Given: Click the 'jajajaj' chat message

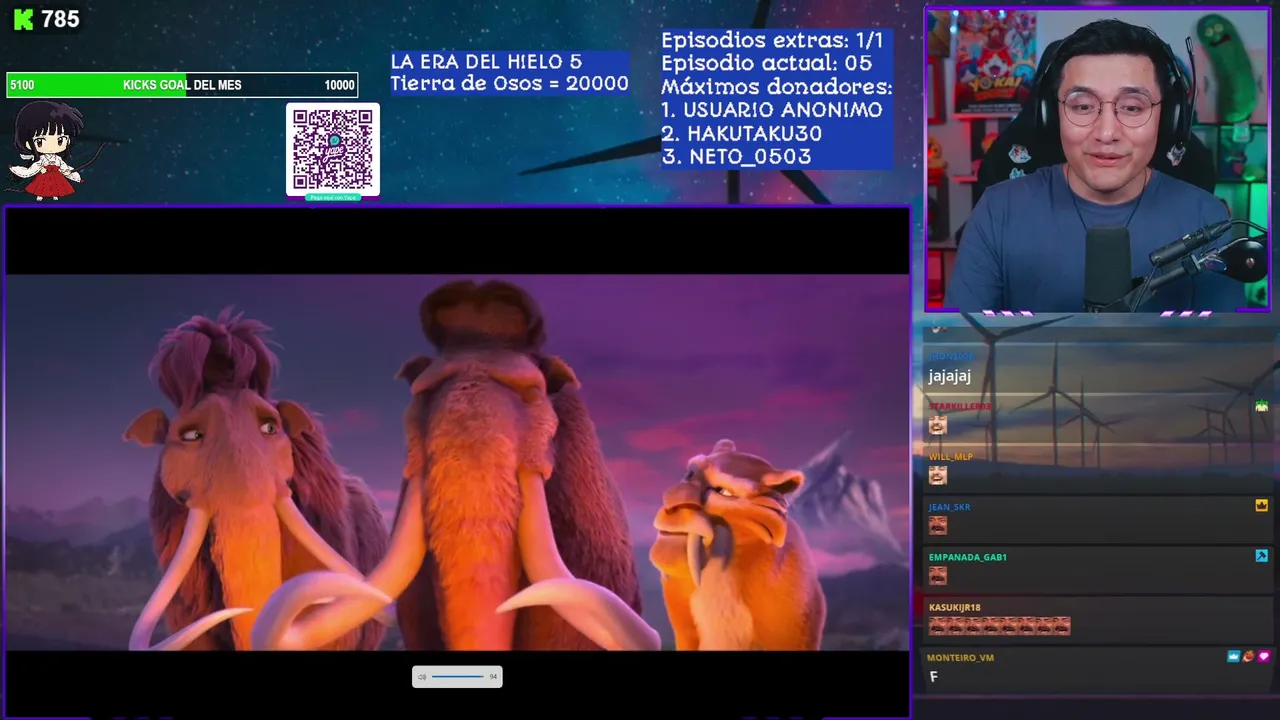Looking at the screenshot, I should click(x=949, y=376).
